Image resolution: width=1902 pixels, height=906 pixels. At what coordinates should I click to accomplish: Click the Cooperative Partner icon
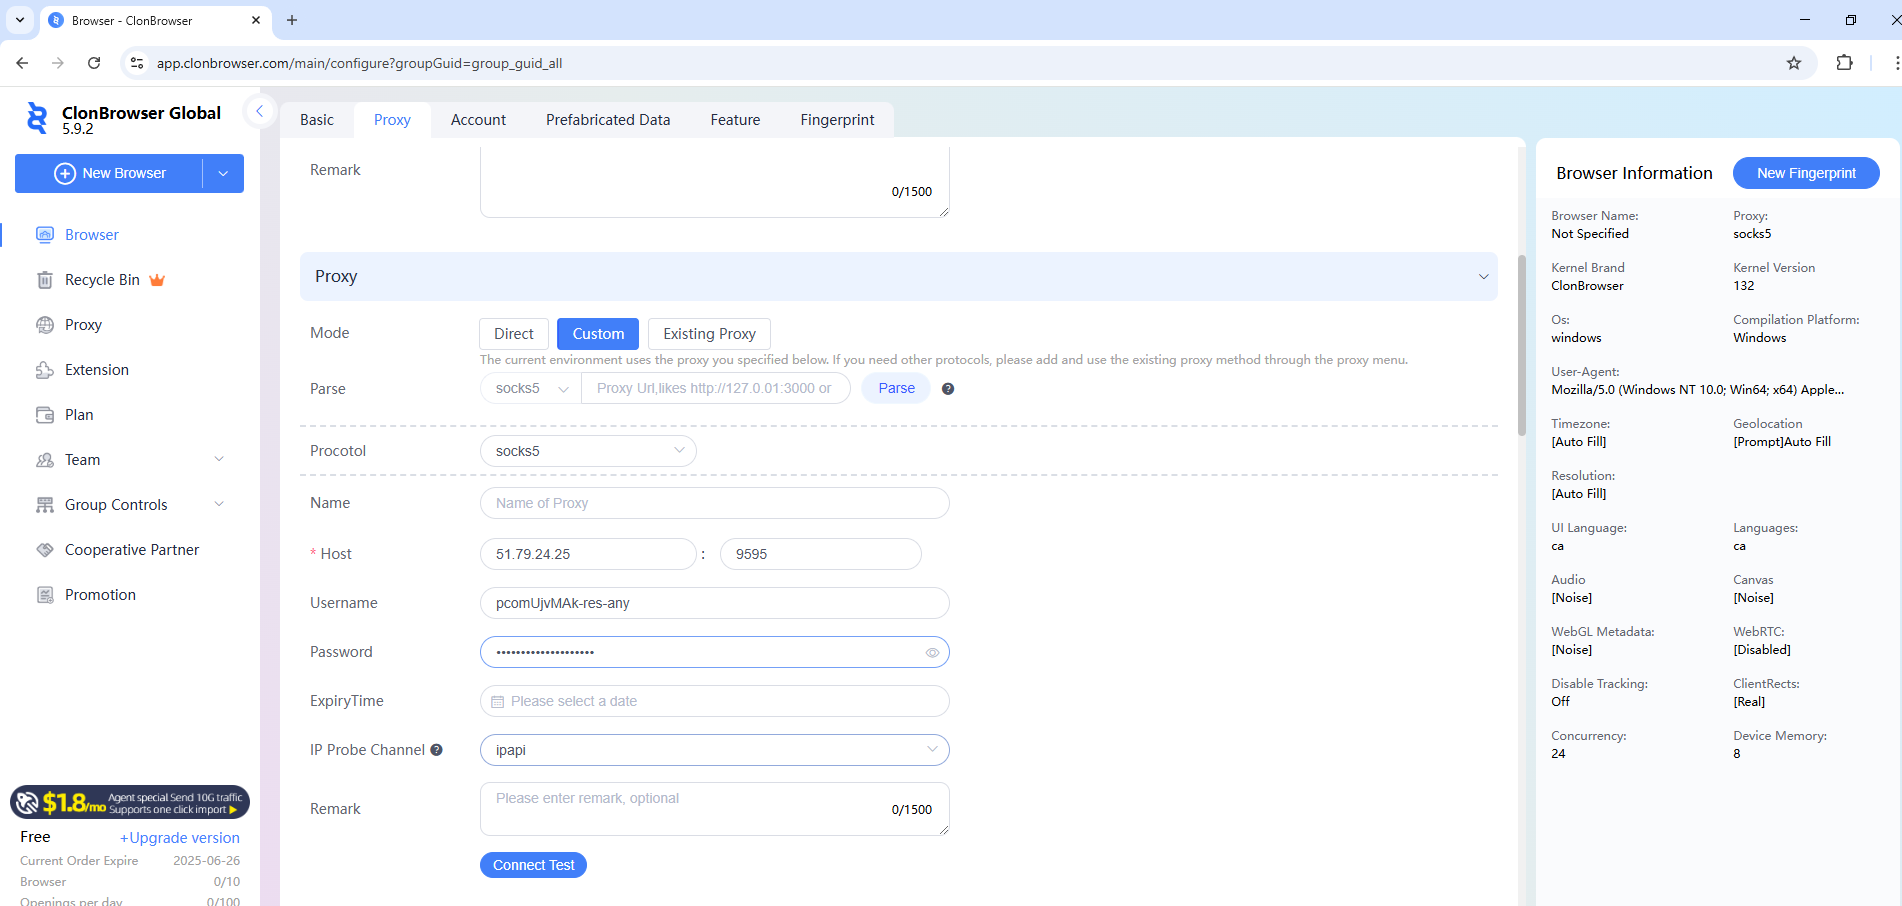(x=45, y=550)
